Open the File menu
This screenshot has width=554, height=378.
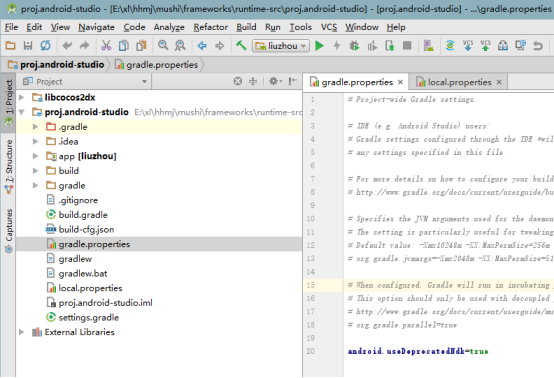pyautogui.click(x=11, y=27)
